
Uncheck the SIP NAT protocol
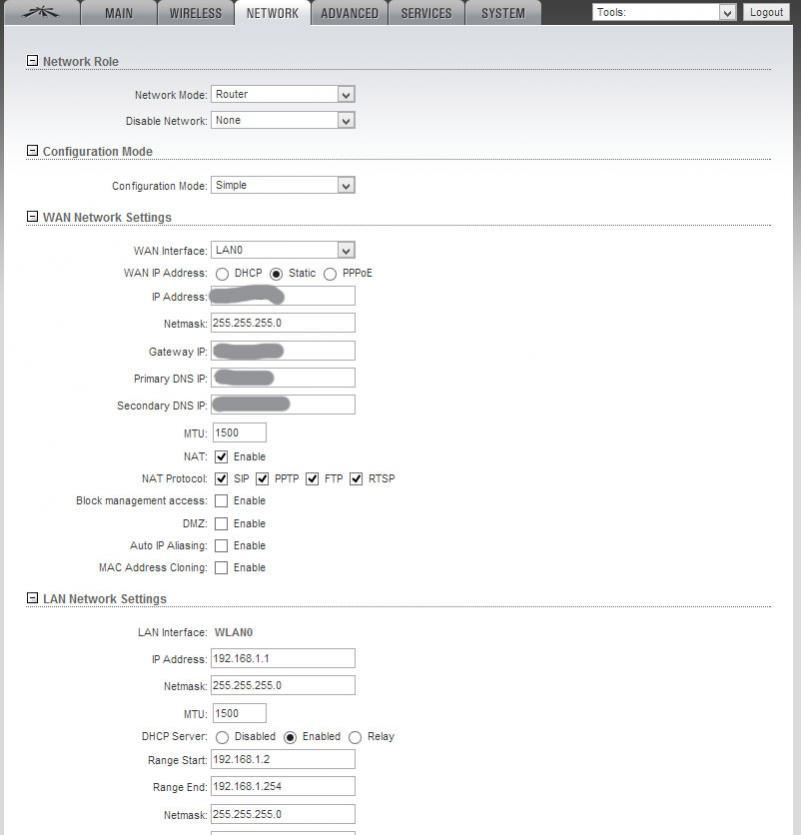tap(222, 479)
